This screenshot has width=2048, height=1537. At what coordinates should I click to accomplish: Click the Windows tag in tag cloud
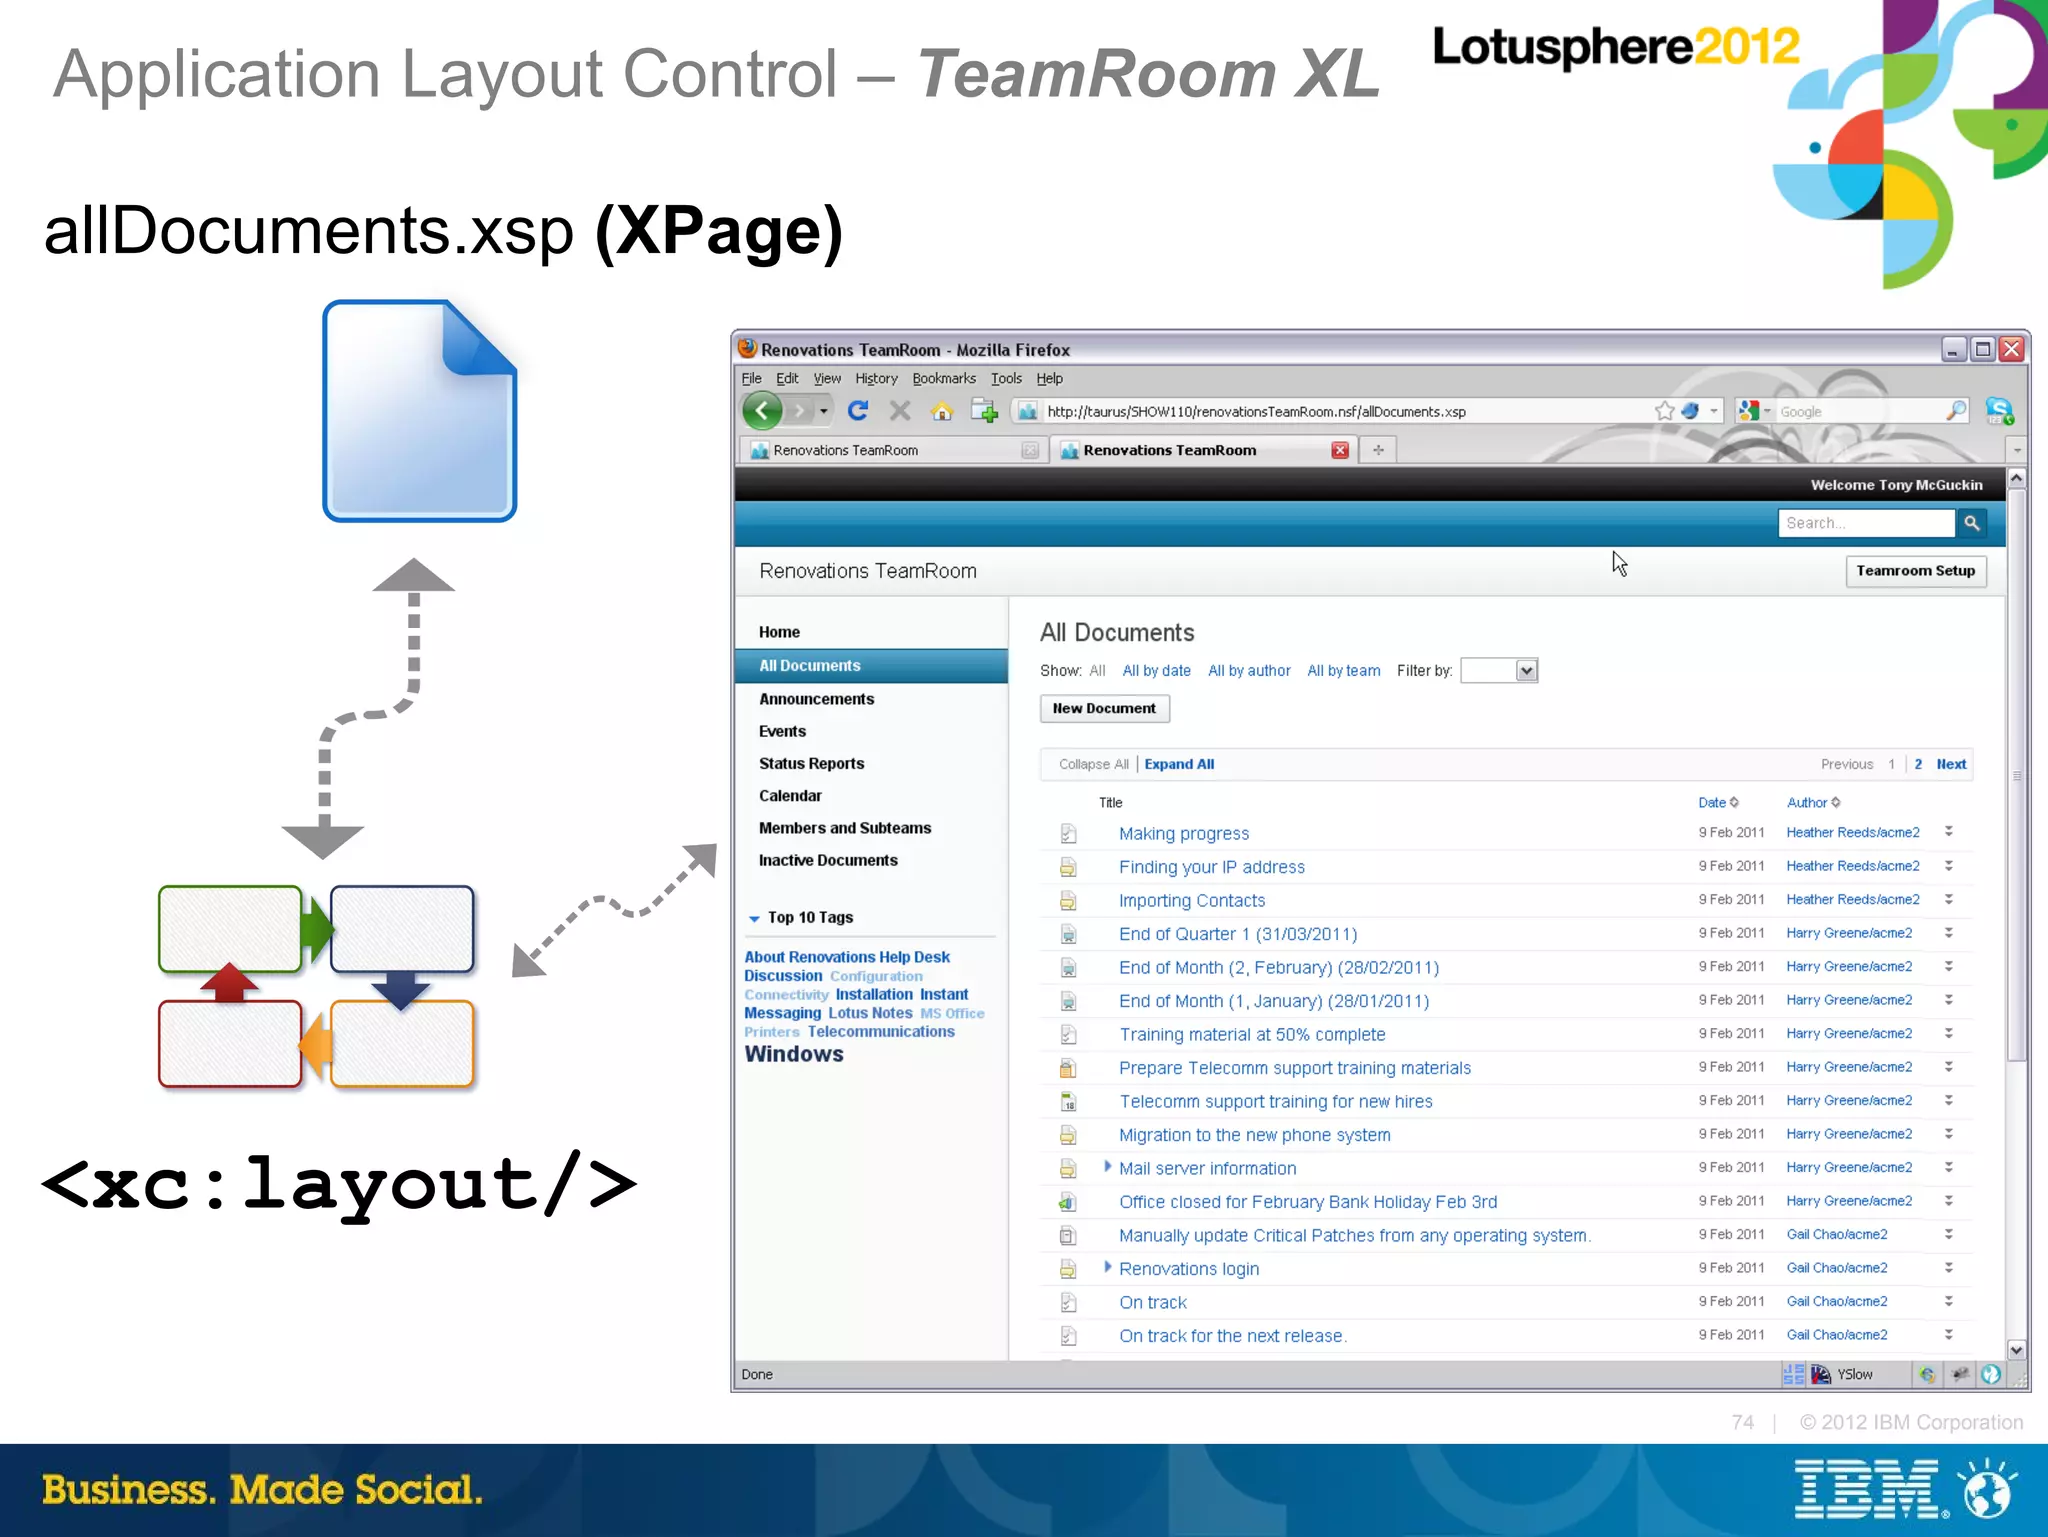pyautogui.click(x=794, y=1054)
